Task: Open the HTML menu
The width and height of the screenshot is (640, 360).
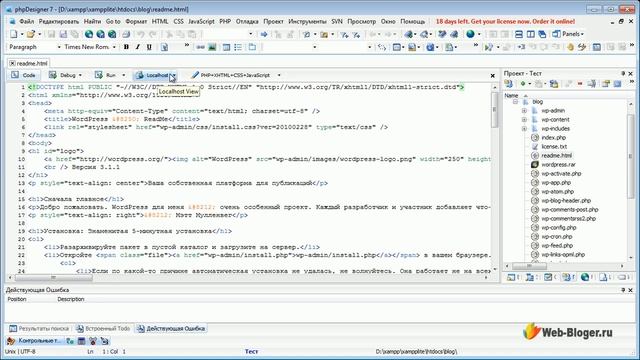Action: click(x=160, y=21)
